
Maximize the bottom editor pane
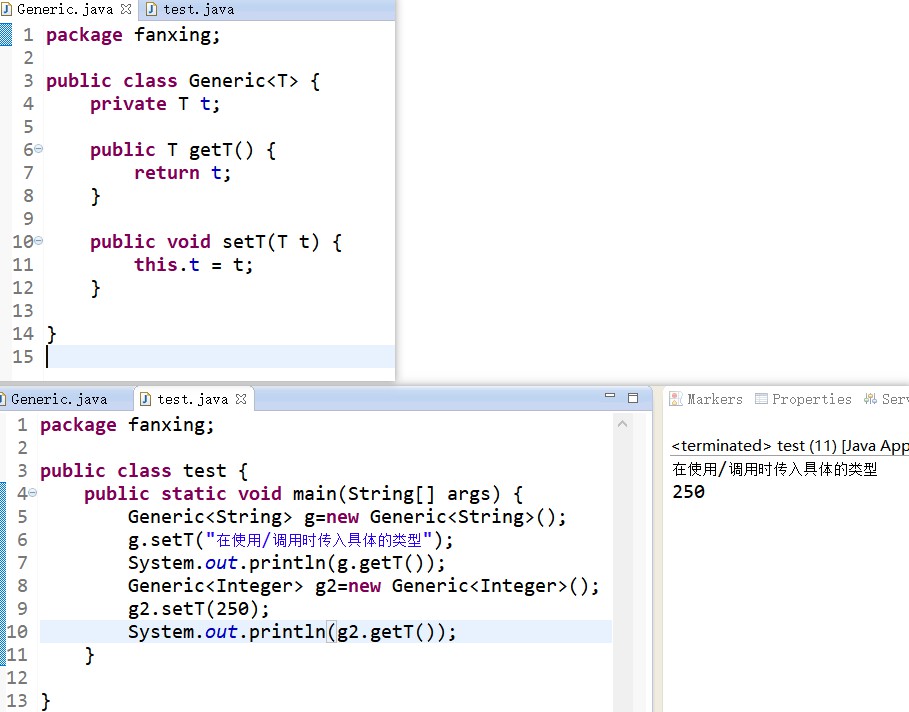coord(633,398)
